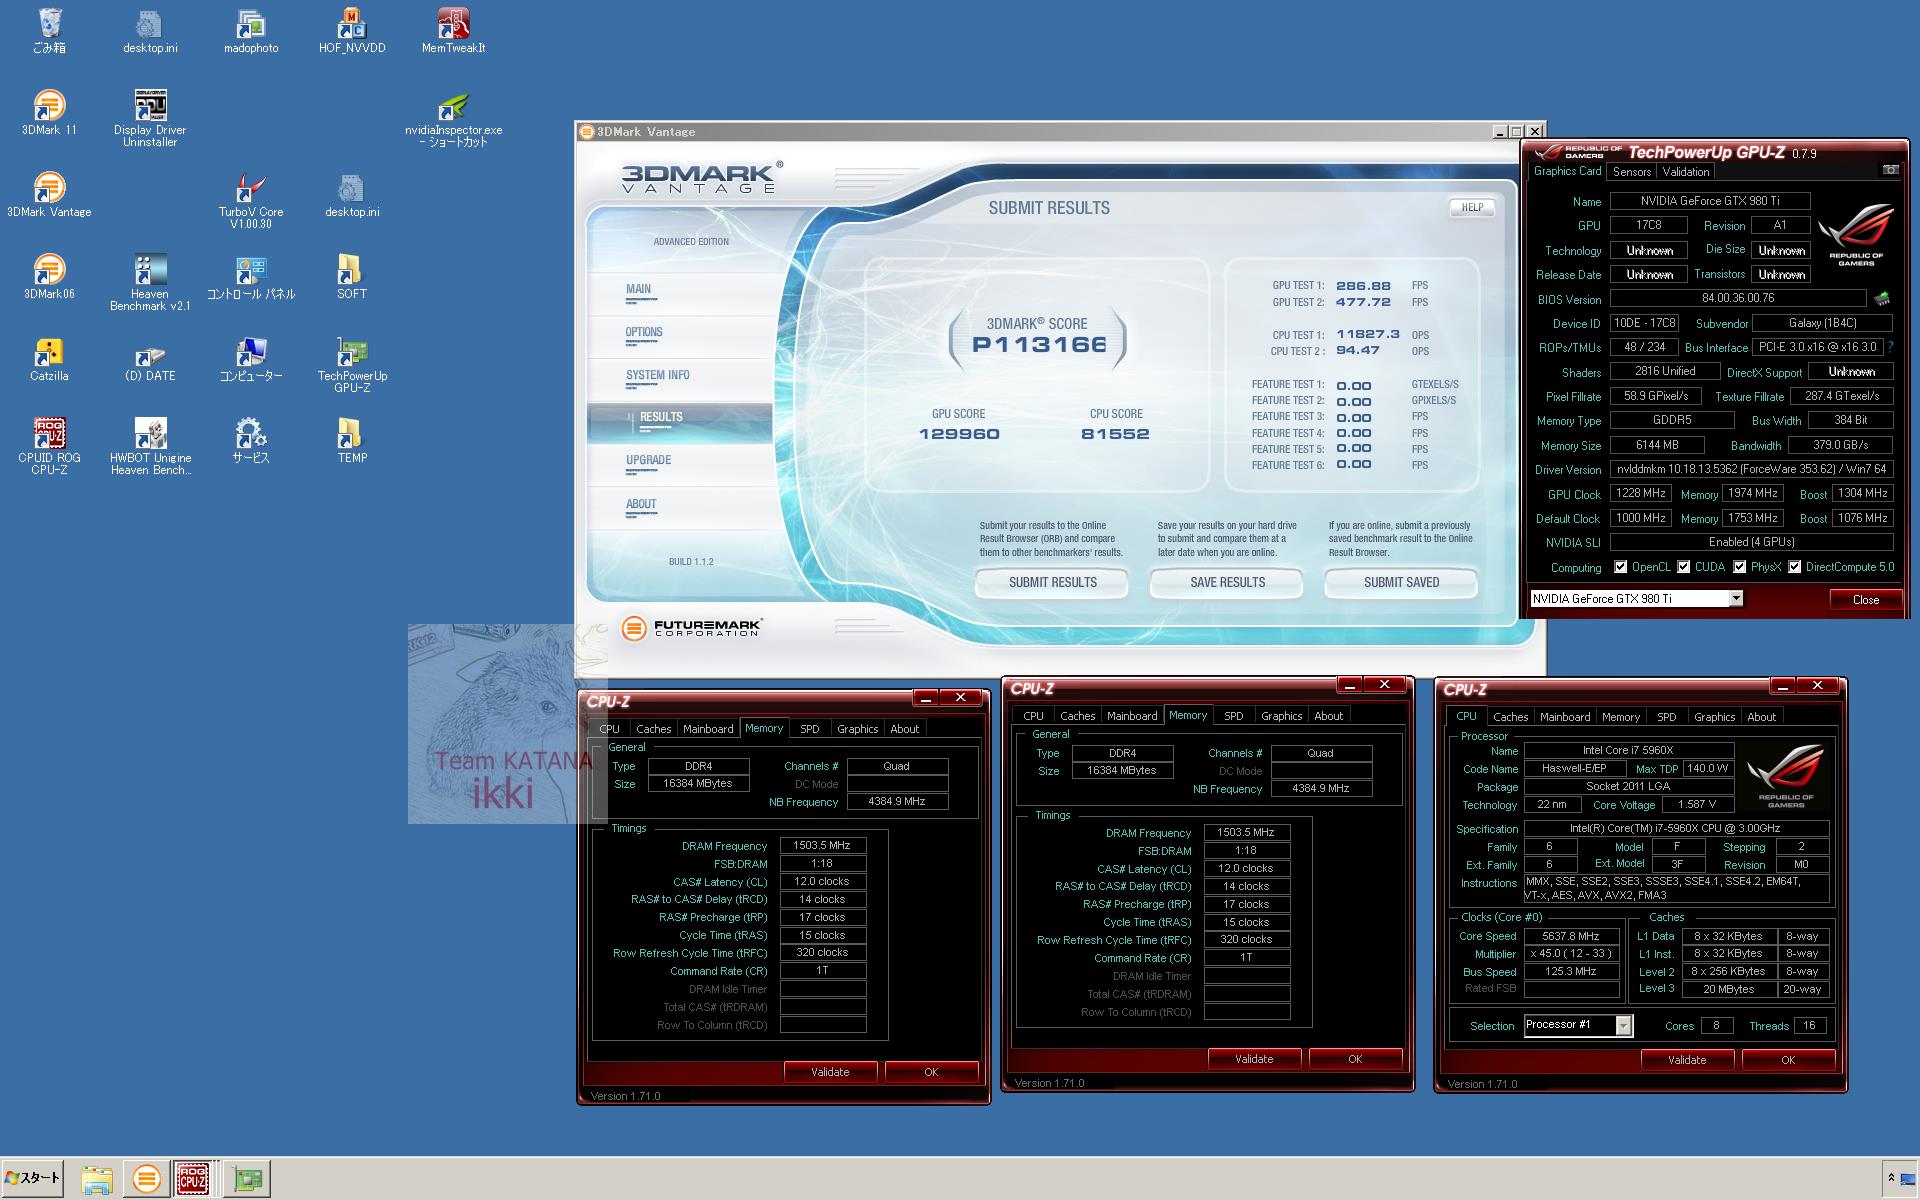Screen dimensions: 1920x1200
Task: Launch TechPowerUp GPU-Z desktop icon
Action: [352, 364]
